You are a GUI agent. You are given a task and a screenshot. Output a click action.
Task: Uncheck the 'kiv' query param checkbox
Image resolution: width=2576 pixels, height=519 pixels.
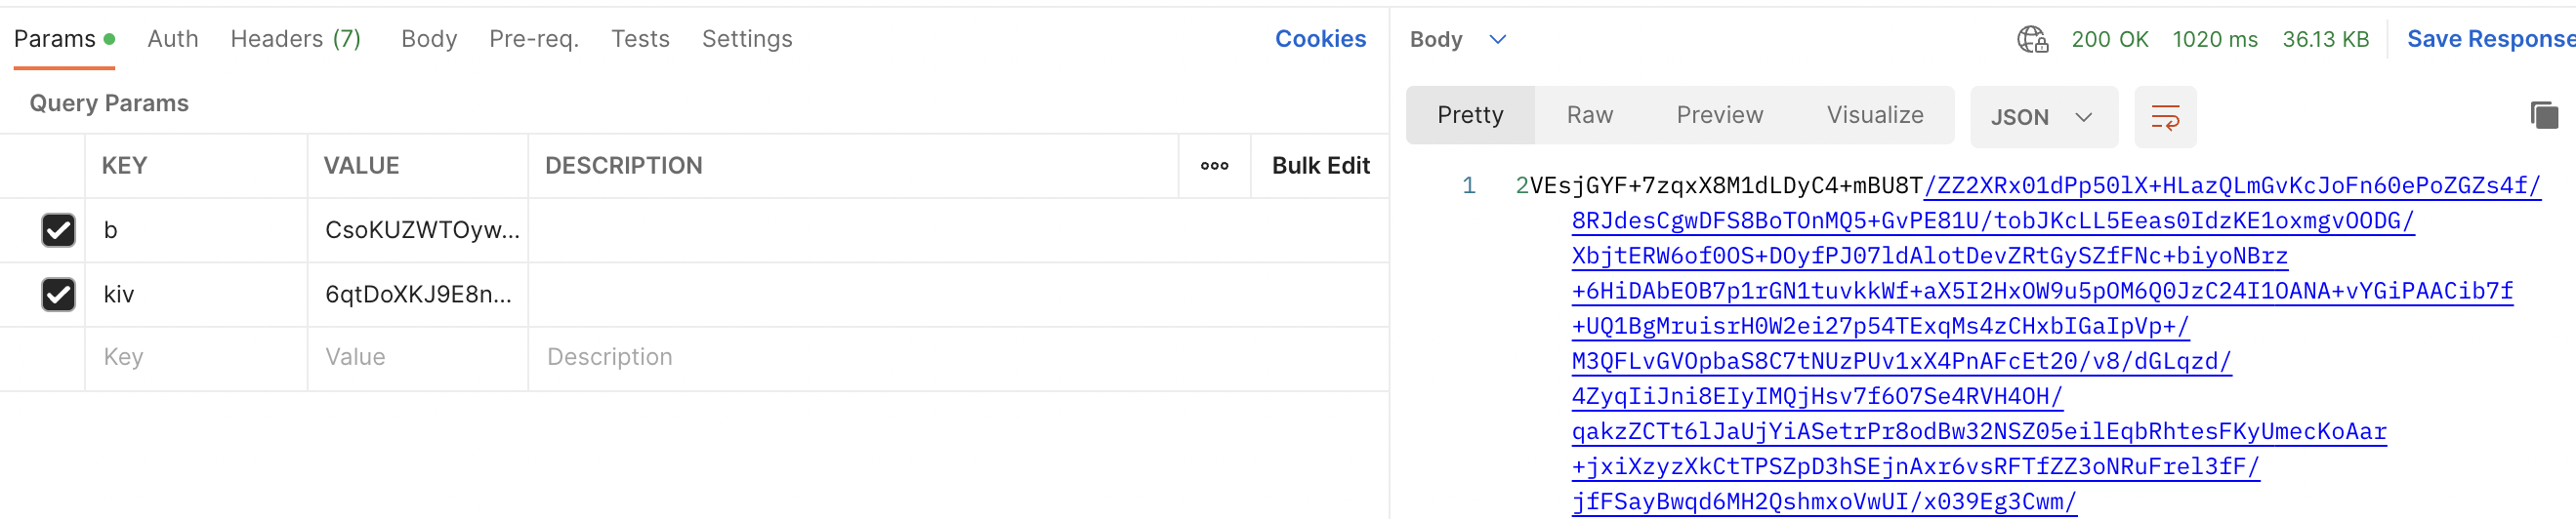59,294
